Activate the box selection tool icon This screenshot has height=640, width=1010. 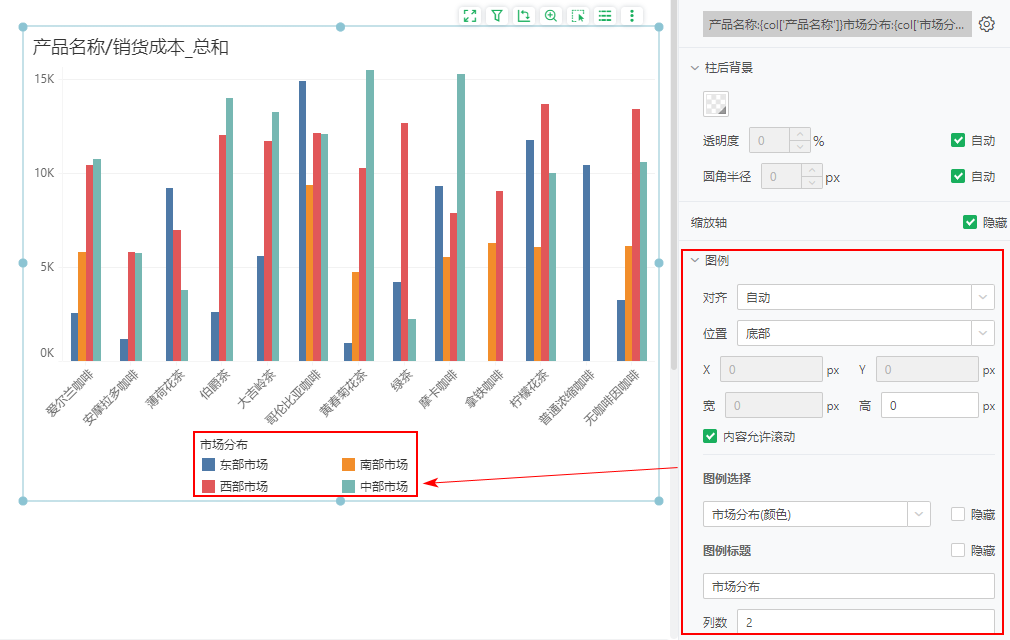pos(578,15)
